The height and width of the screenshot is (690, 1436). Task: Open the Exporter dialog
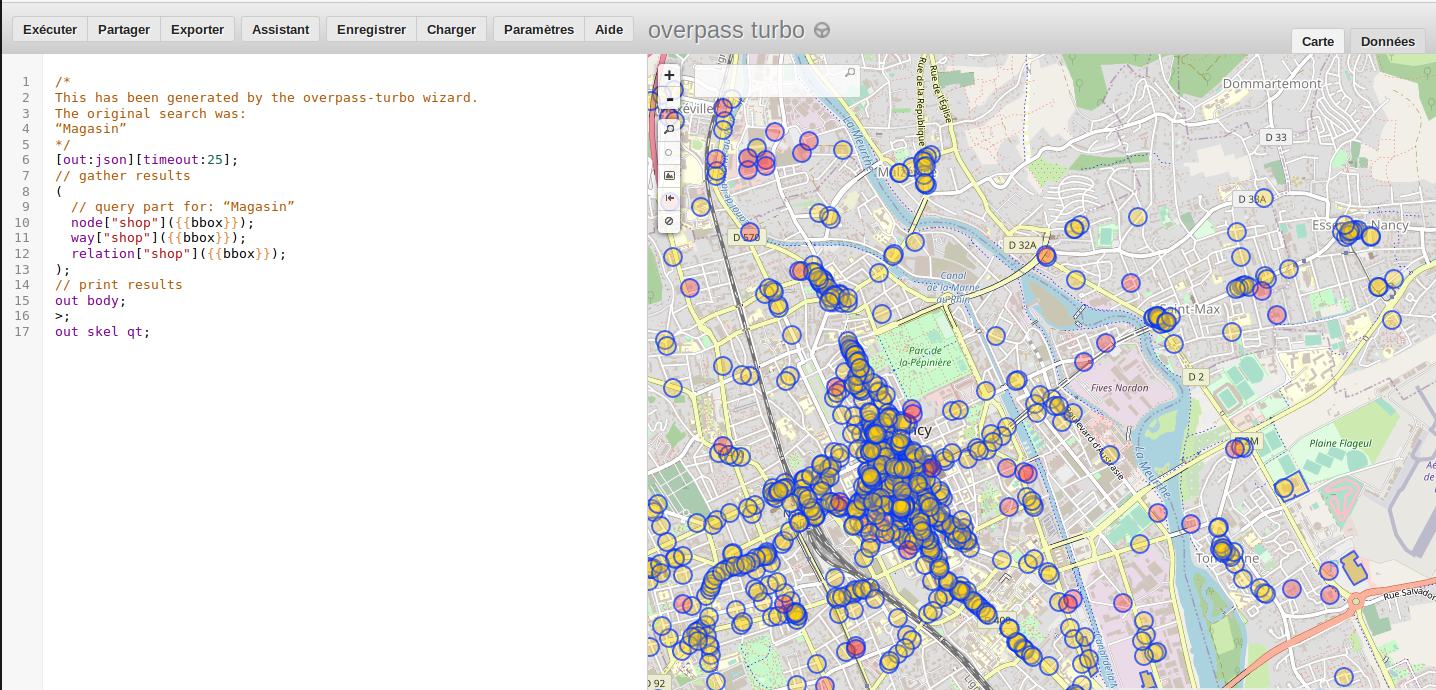(198, 29)
